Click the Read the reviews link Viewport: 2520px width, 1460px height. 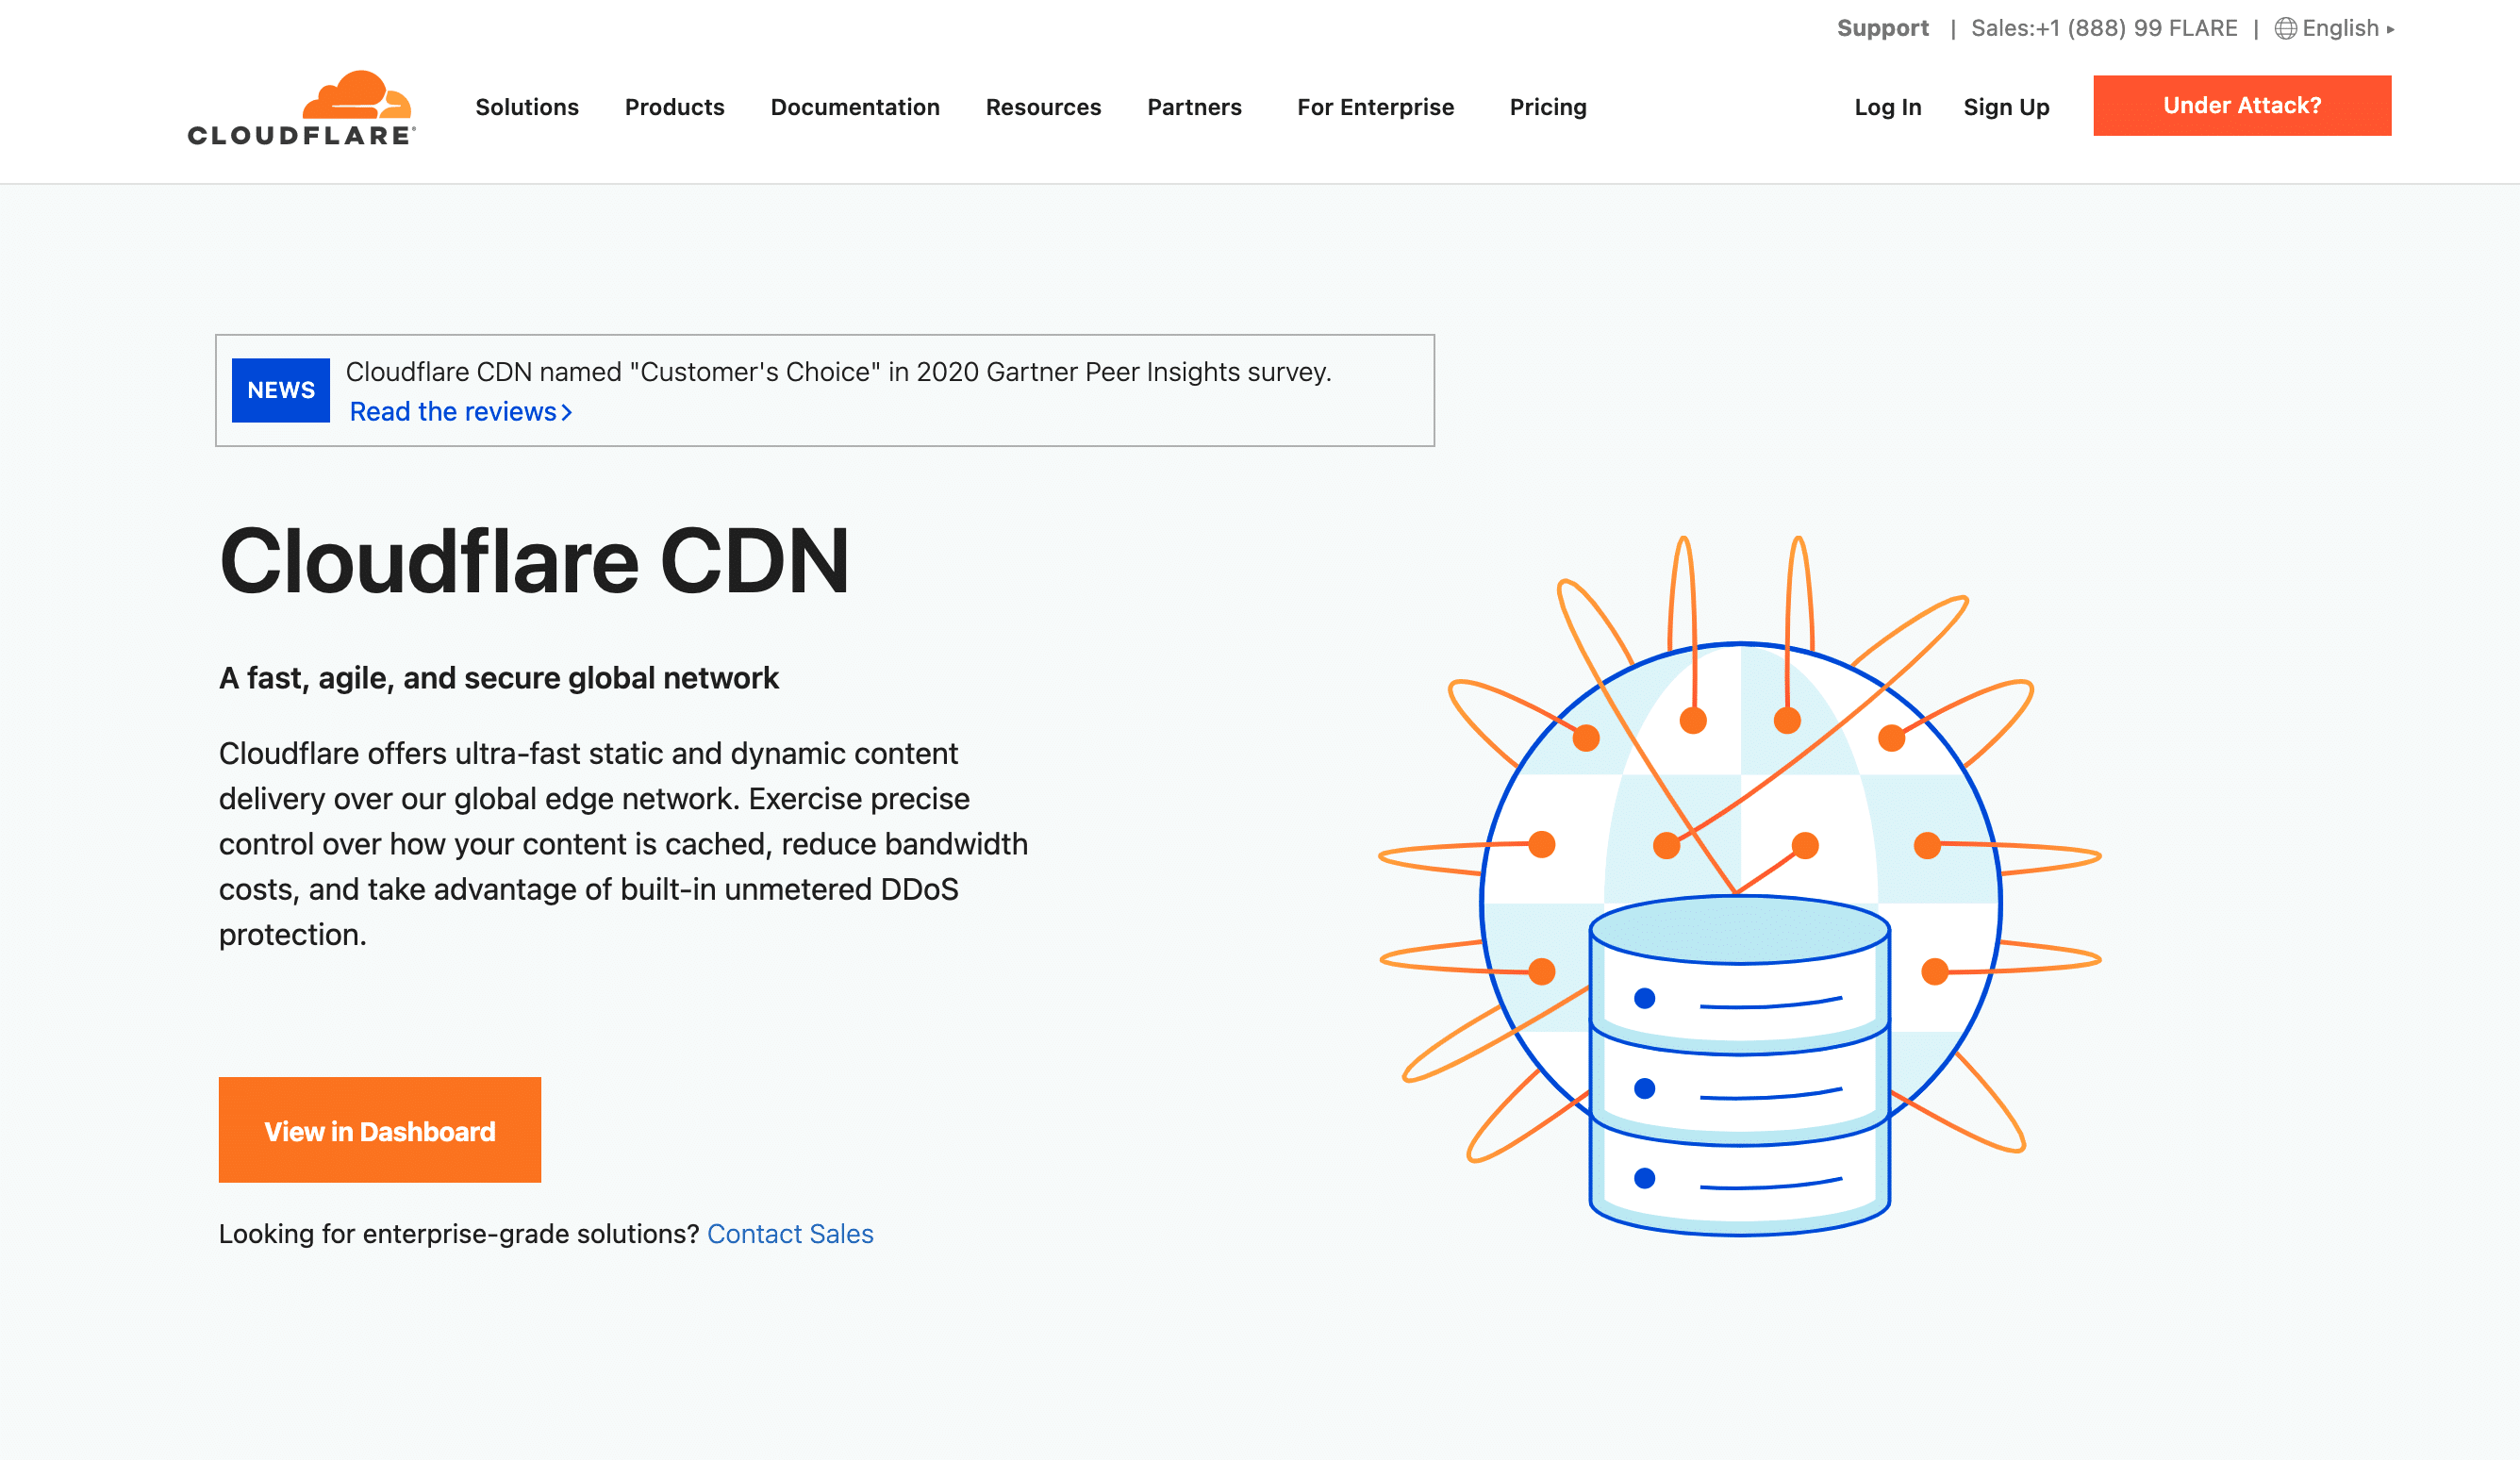tap(461, 411)
